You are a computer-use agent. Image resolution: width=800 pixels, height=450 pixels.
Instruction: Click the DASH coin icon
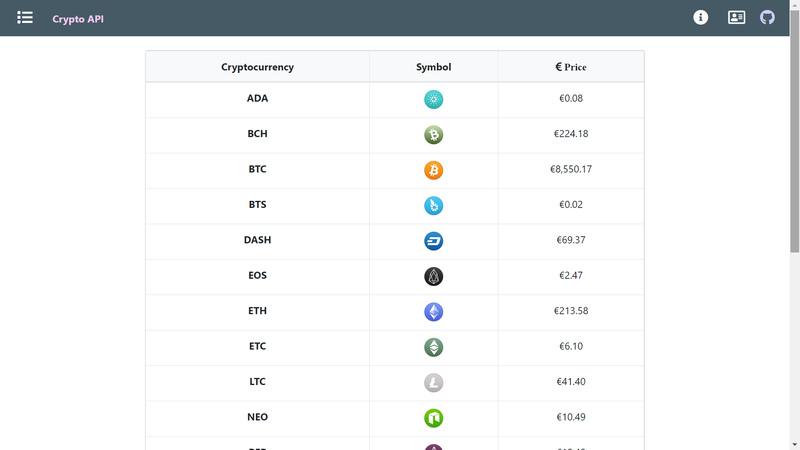point(434,241)
